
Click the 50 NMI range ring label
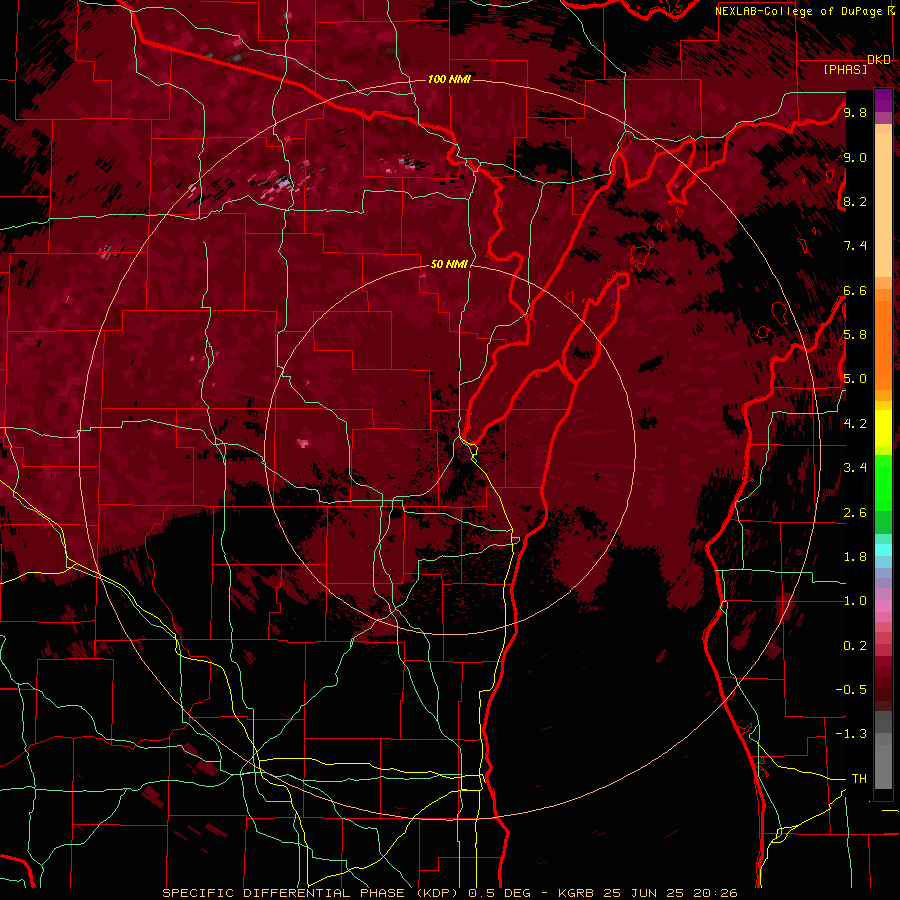coord(449,264)
